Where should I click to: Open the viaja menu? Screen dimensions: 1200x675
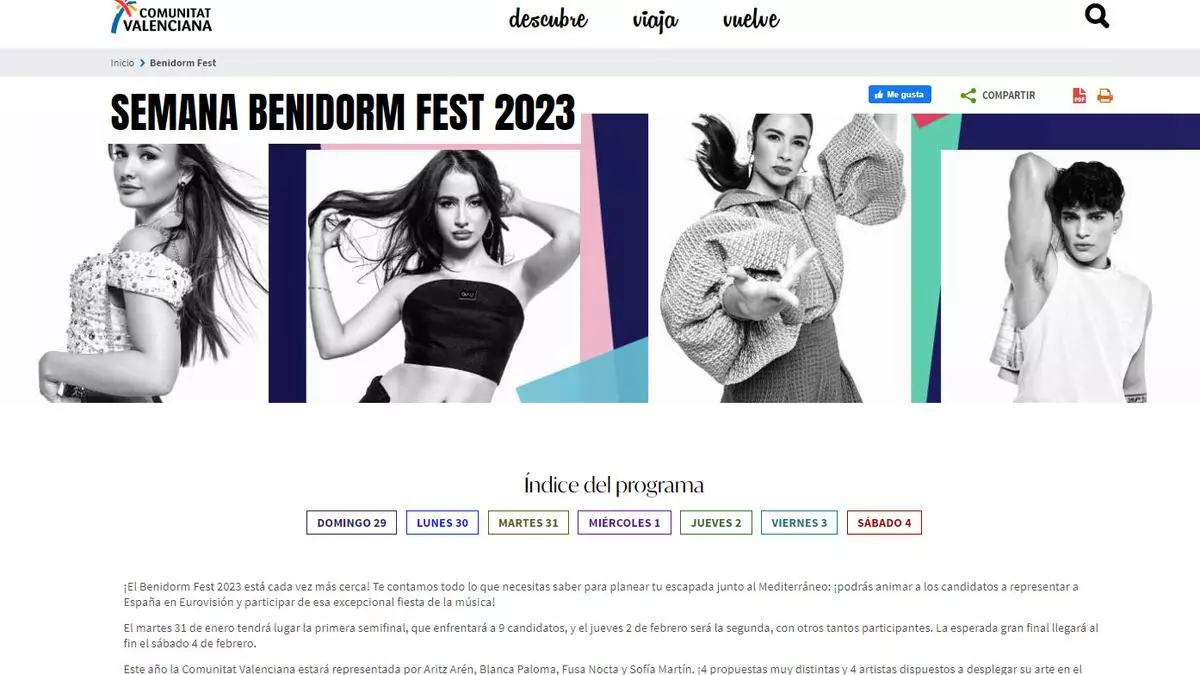click(x=655, y=20)
